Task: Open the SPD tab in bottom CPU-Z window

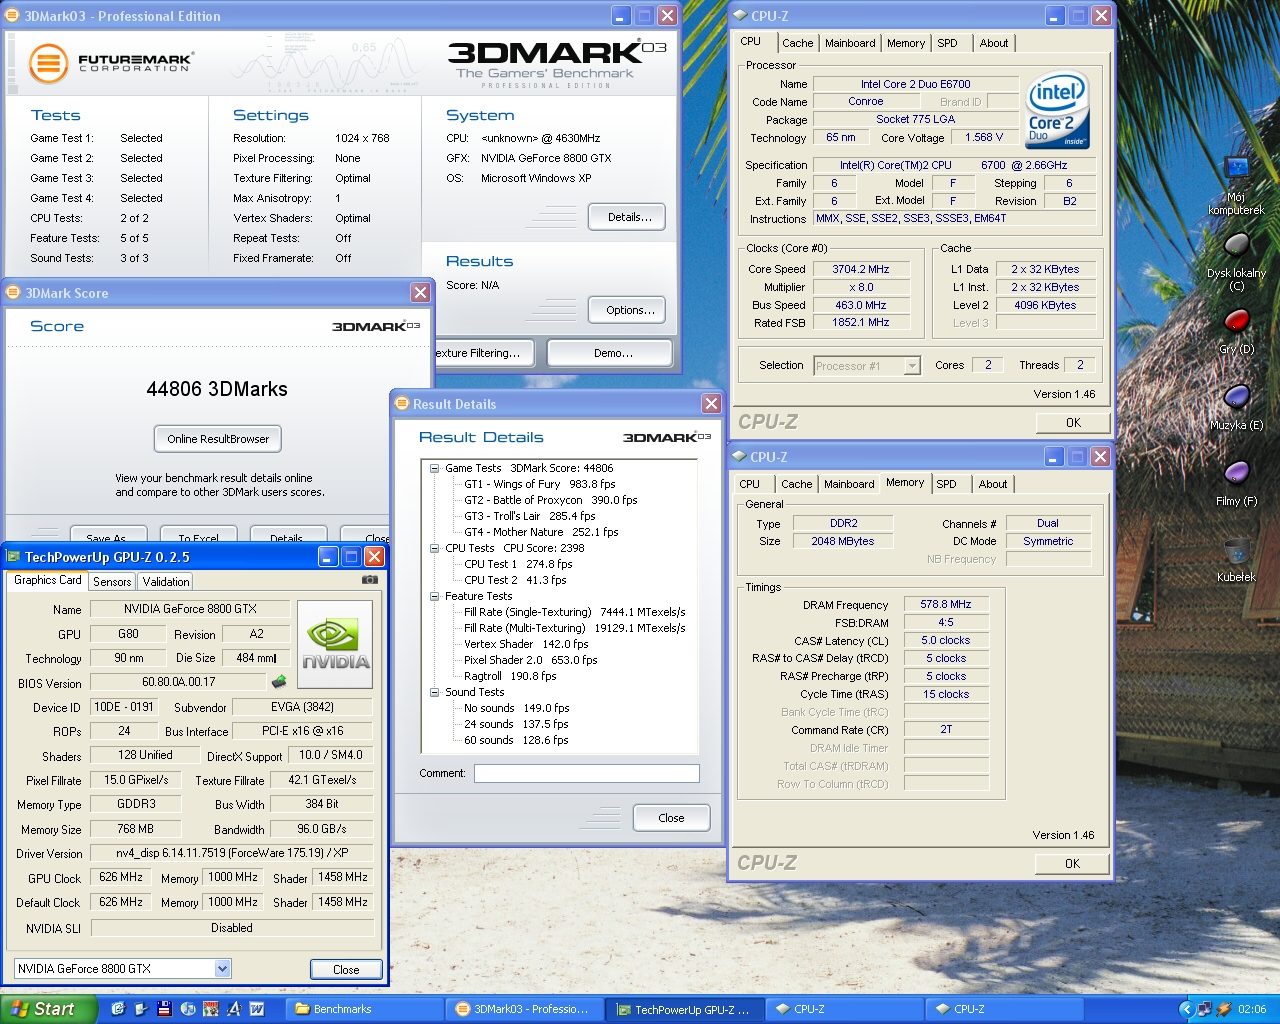Action: [946, 484]
